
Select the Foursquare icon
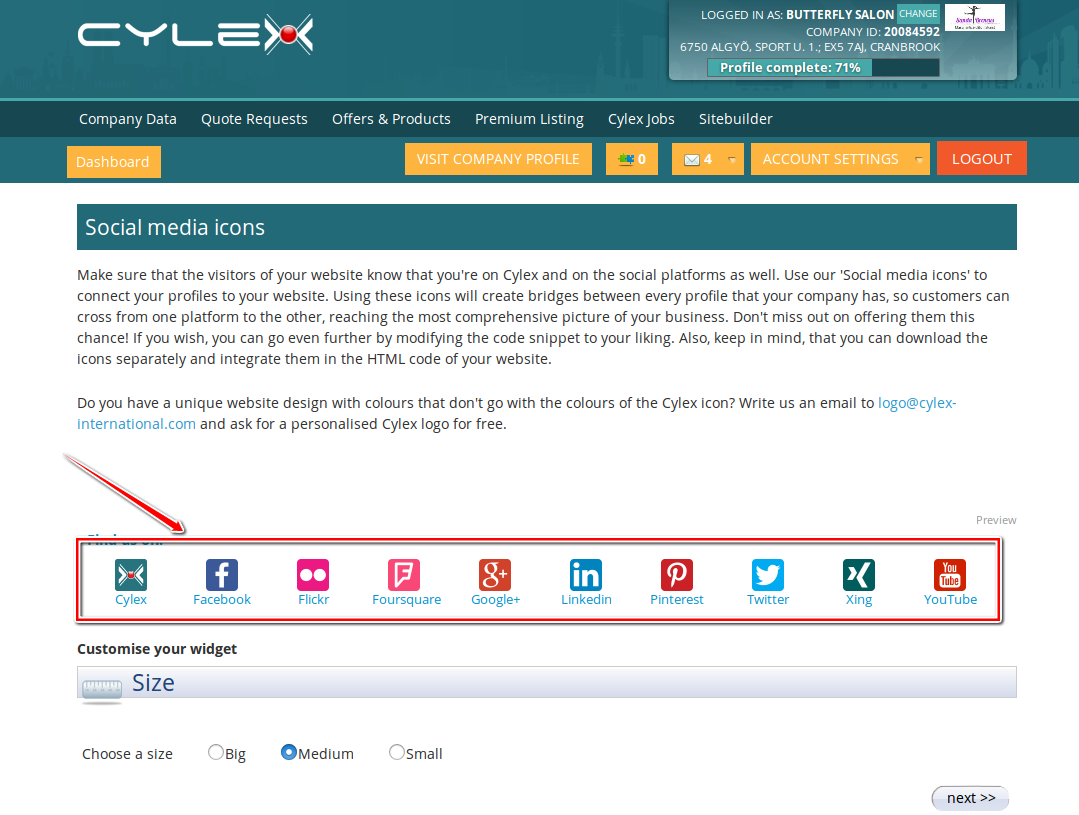point(403,574)
